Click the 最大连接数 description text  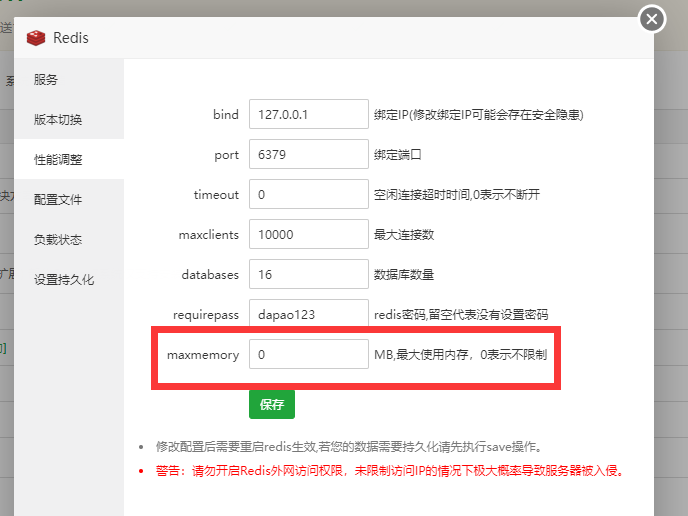point(404,234)
